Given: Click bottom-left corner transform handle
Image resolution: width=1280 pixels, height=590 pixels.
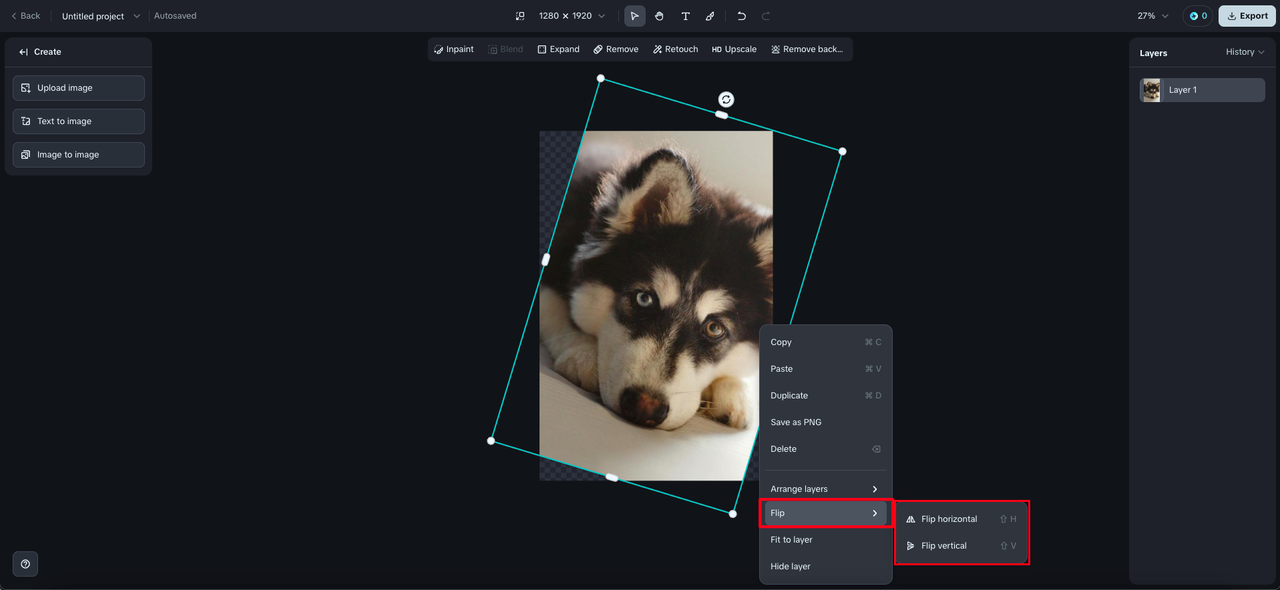Looking at the screenshot, I should 491,441.
